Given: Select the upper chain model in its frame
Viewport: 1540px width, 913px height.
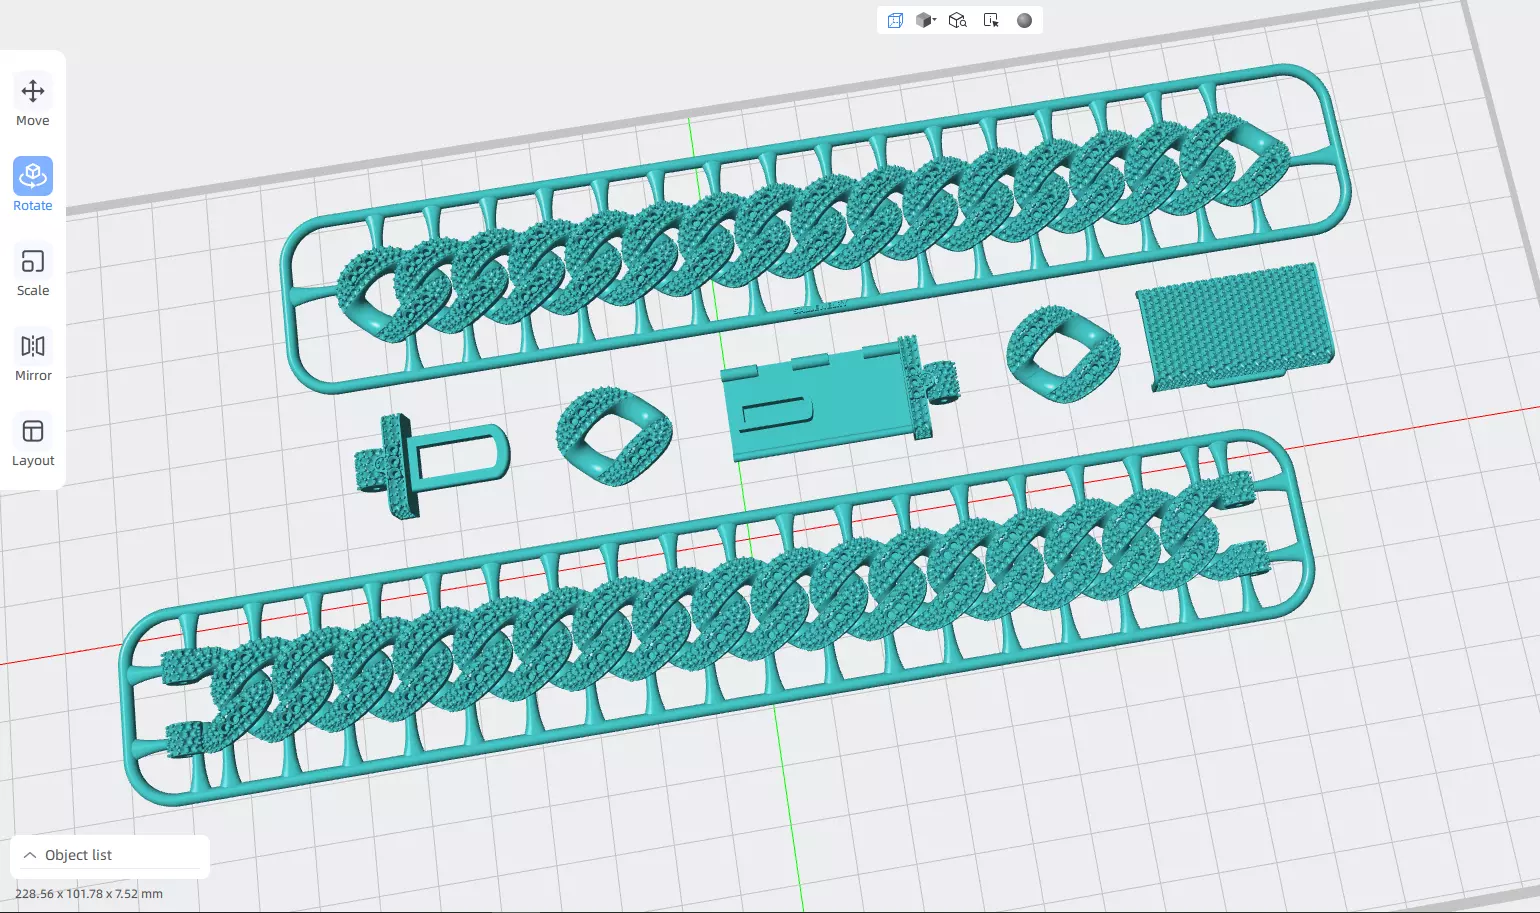Looking at the screenshot, I should (815, 228).
